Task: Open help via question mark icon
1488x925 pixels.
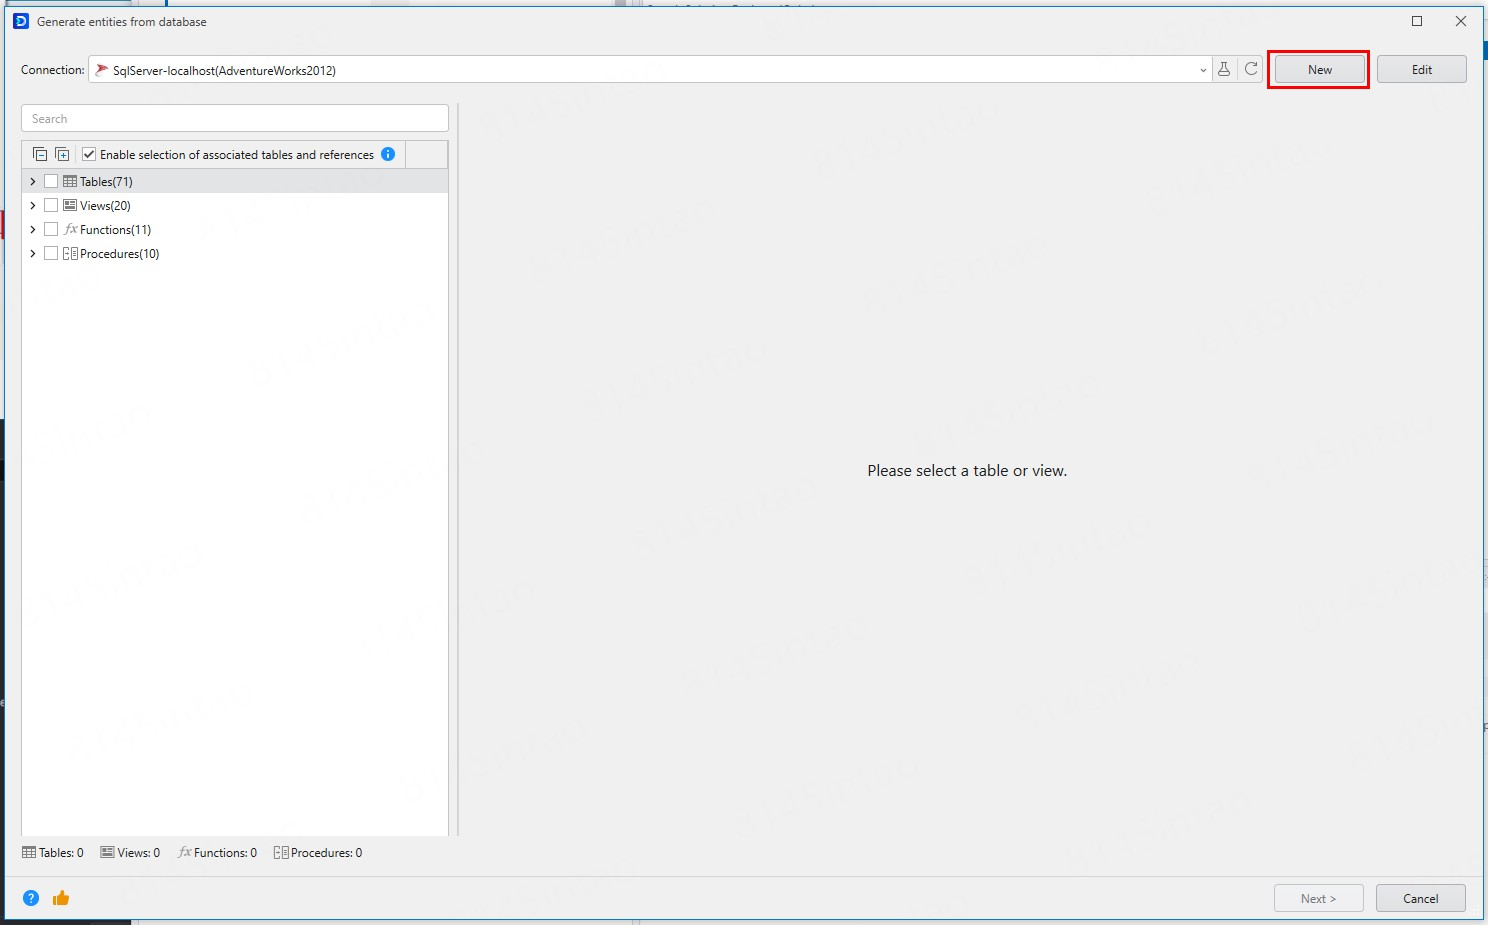Action: pyautogui.click(x=31, y=898)
